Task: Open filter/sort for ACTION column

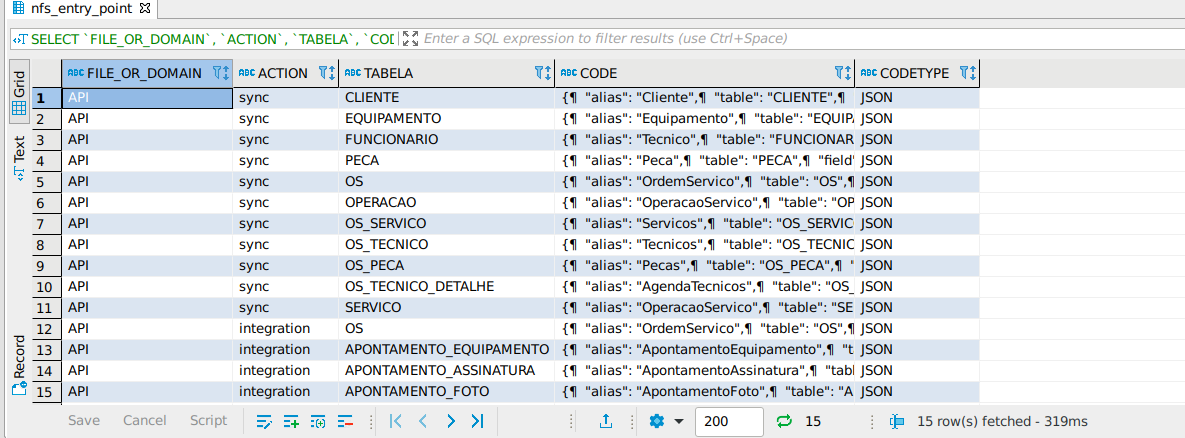Action: click(327, 73)
